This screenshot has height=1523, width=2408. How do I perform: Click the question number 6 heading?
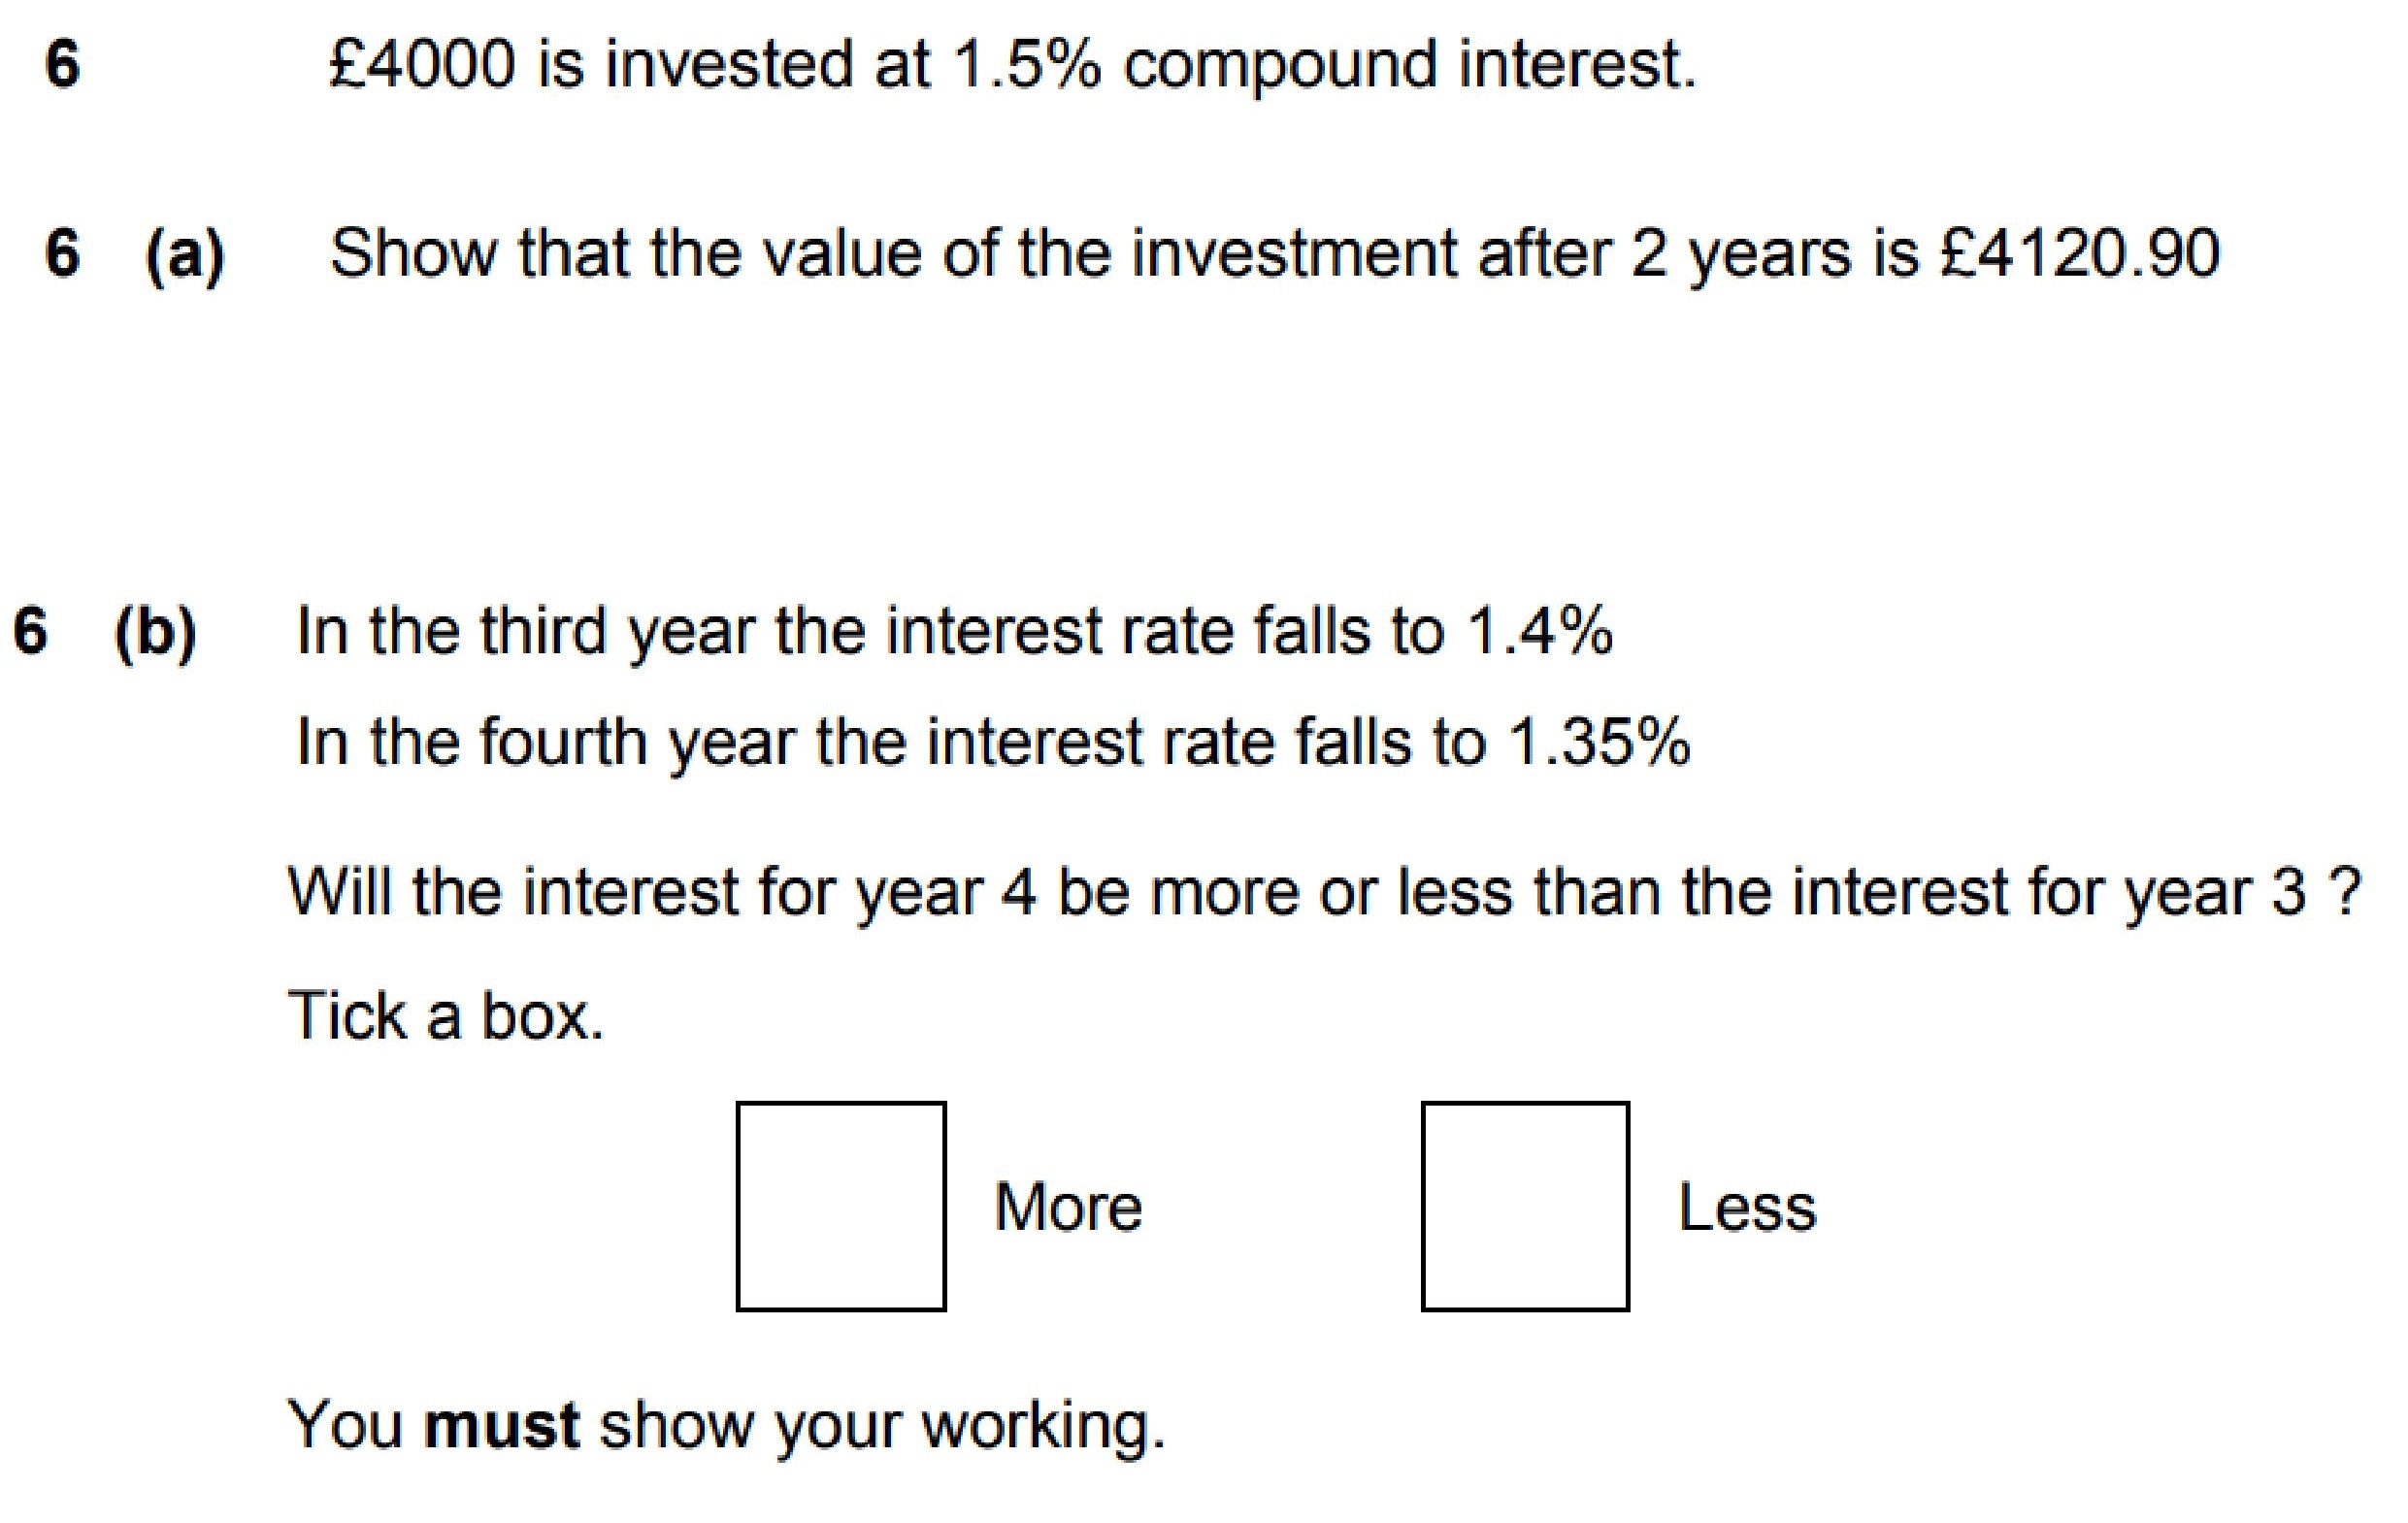point(62,64)
